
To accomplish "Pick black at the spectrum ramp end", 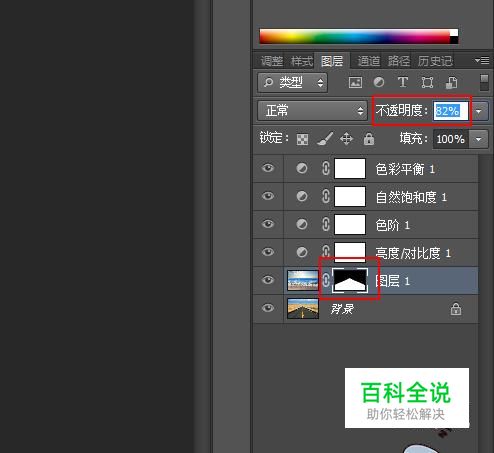I will point(454,40).
